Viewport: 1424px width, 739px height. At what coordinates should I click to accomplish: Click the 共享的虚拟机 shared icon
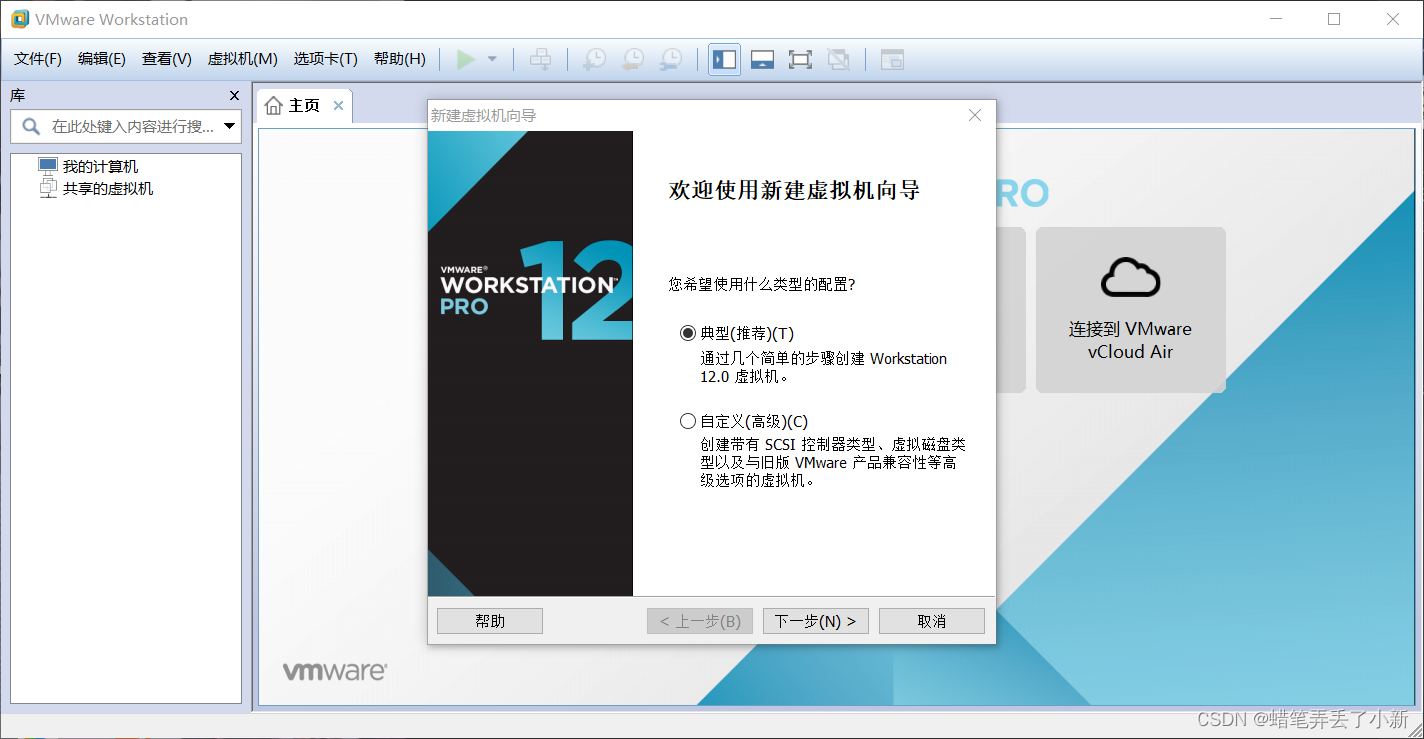(48, 188)
